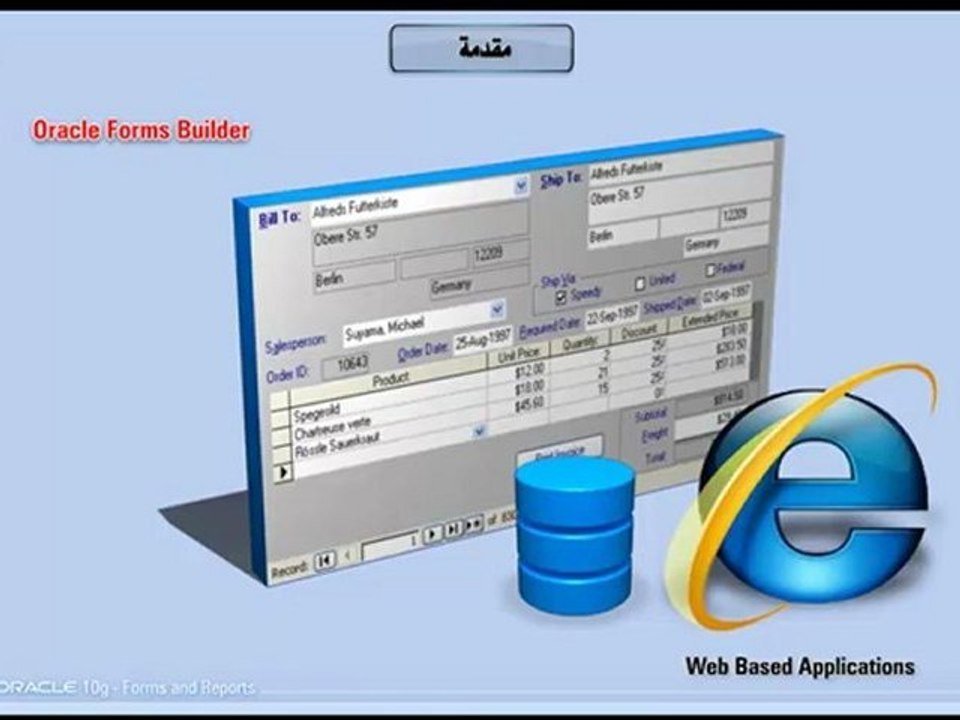This screenshot has width=960, height=720.
Task: Go to next record in navigator
Action: 432,534
